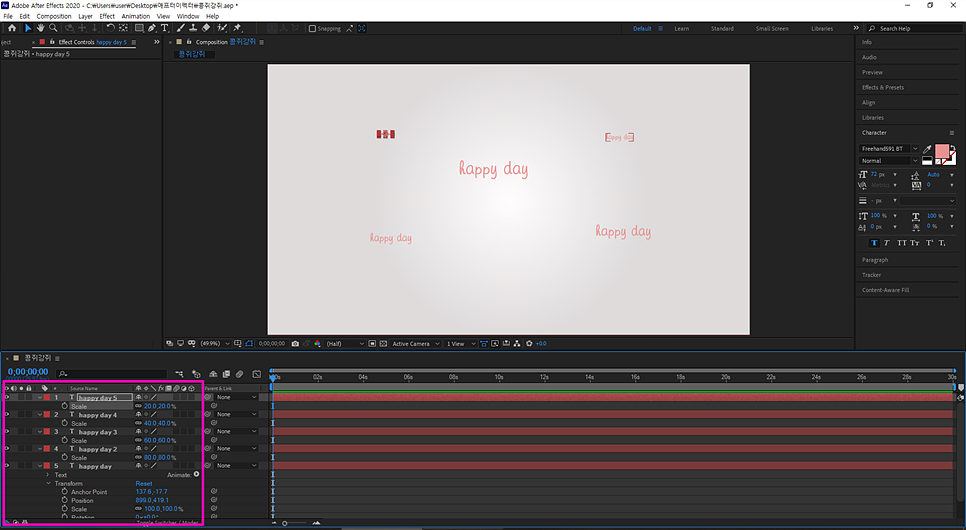Open the 1 View layout dropdown
Viewport: 966px width, 530px height.
point(461,343)
